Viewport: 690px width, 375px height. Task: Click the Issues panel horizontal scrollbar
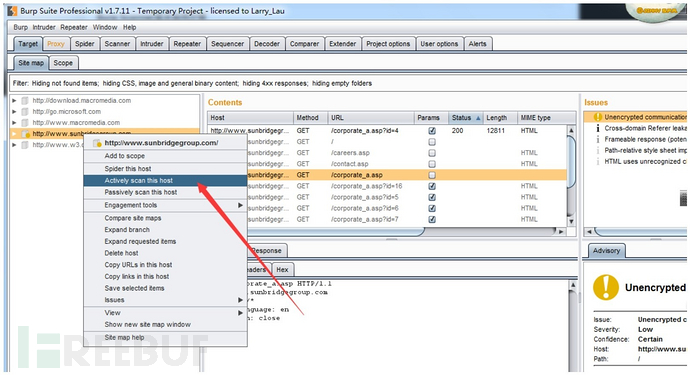click(640, 231)
